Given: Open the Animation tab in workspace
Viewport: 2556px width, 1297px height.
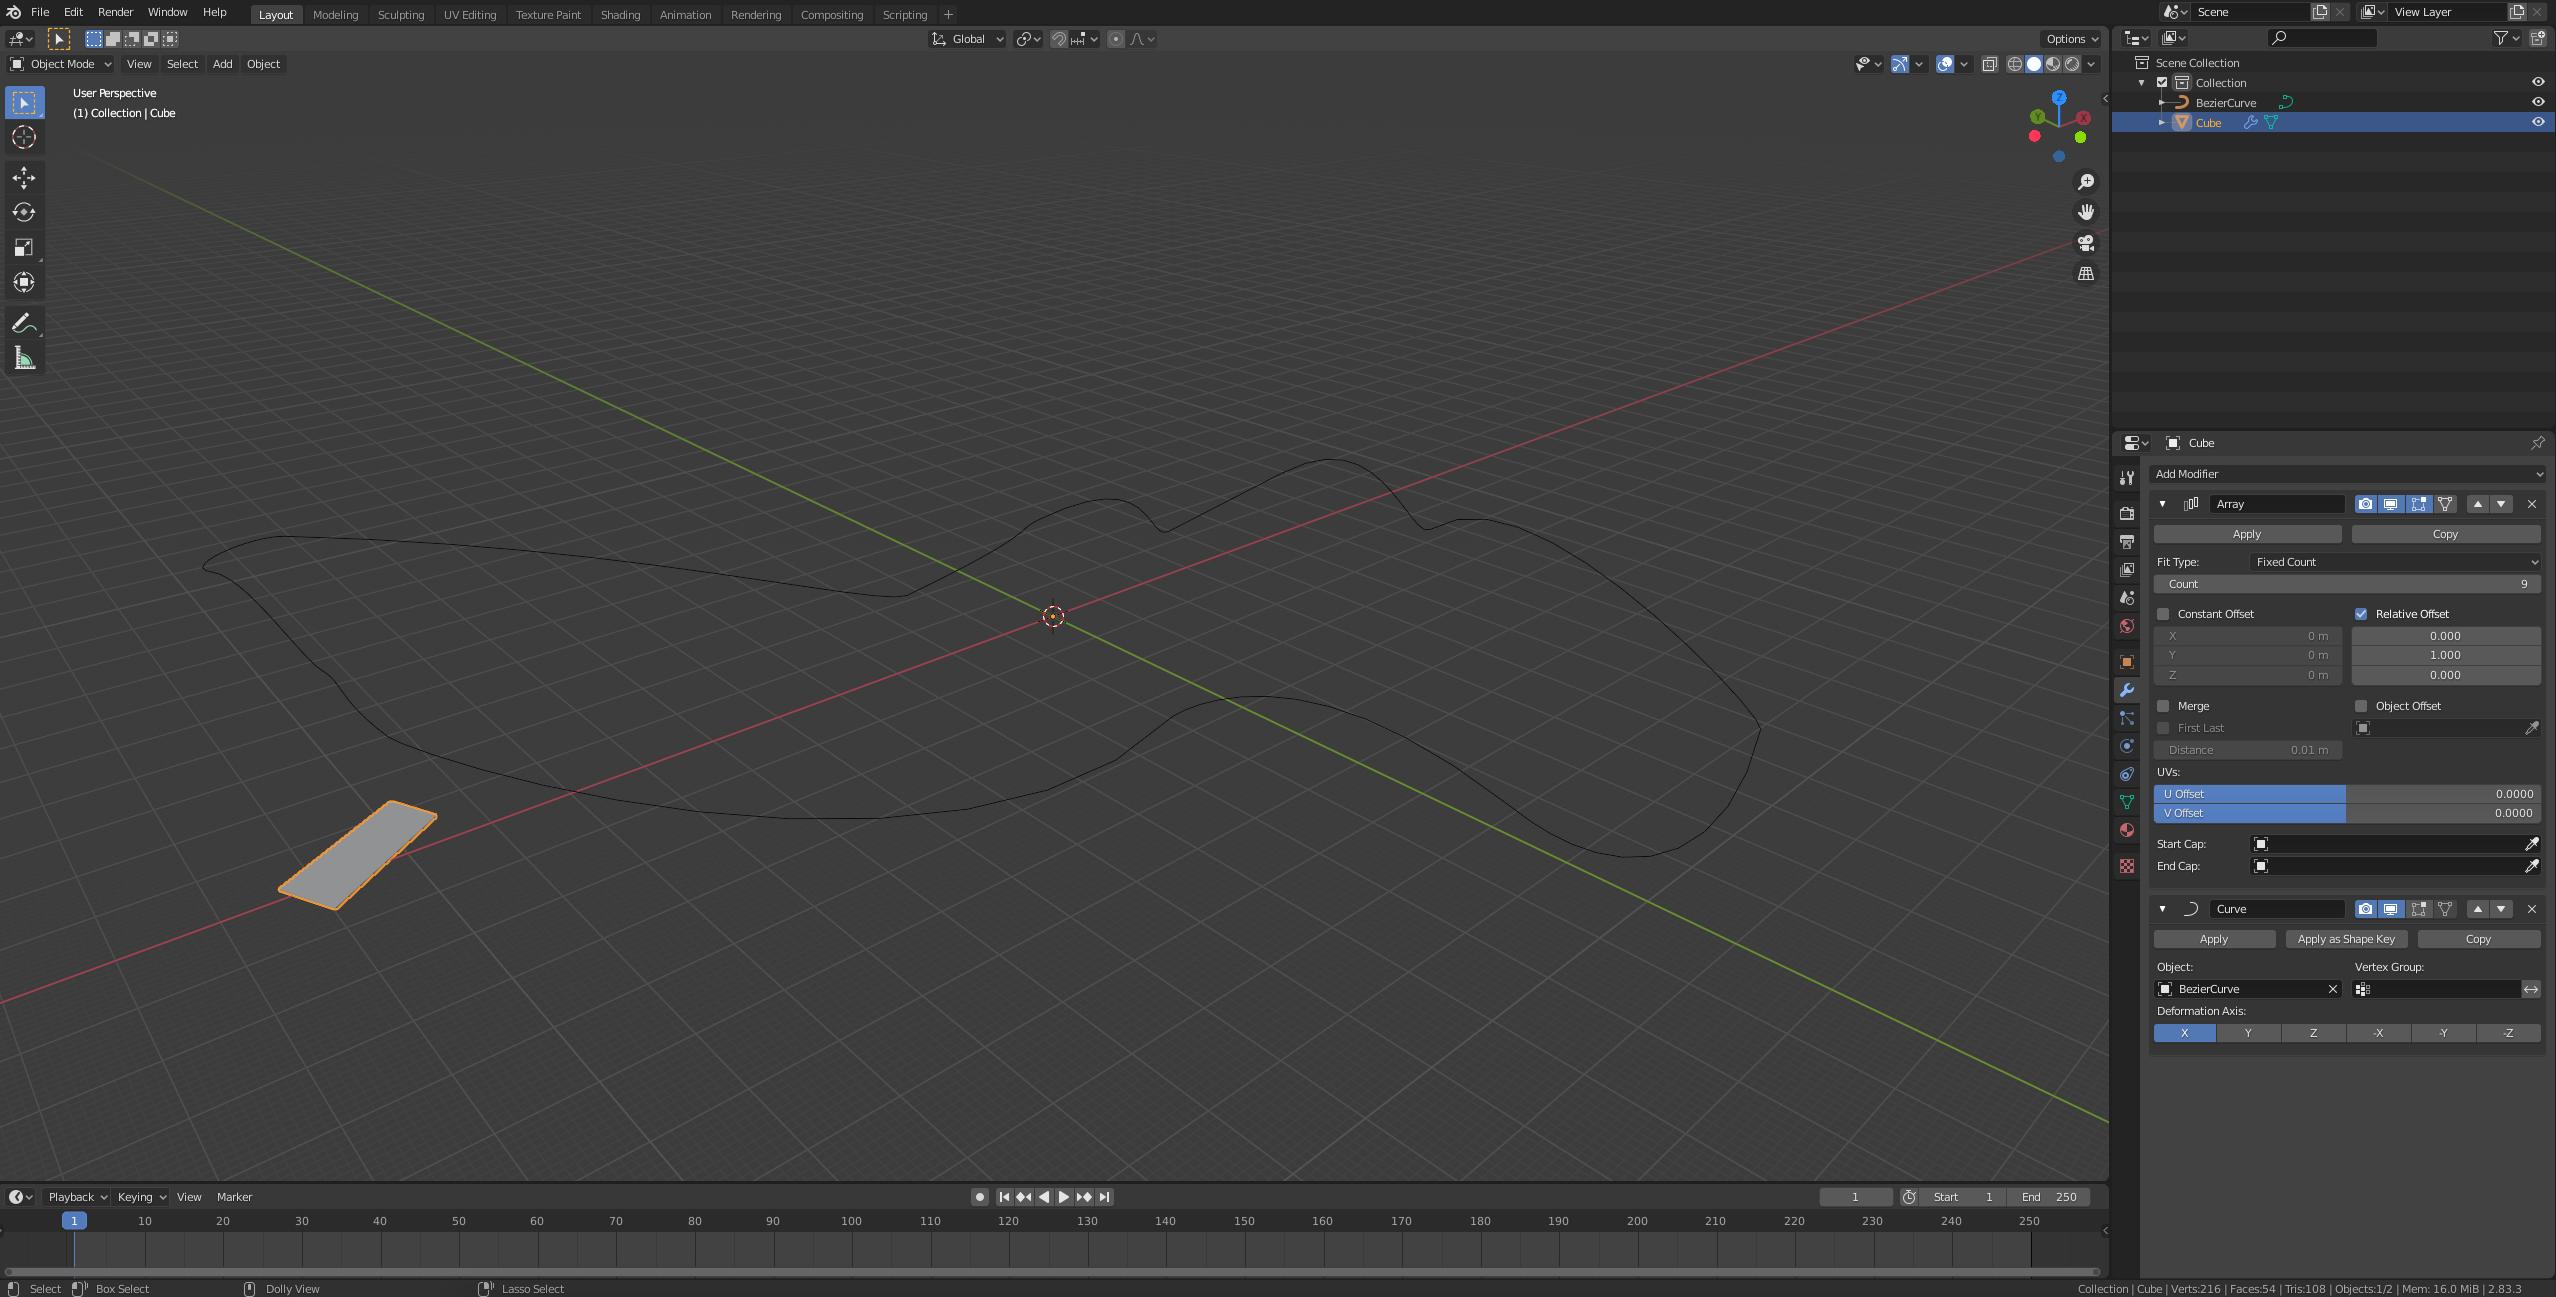Looking at the screenshot, I should coord(684,13).
